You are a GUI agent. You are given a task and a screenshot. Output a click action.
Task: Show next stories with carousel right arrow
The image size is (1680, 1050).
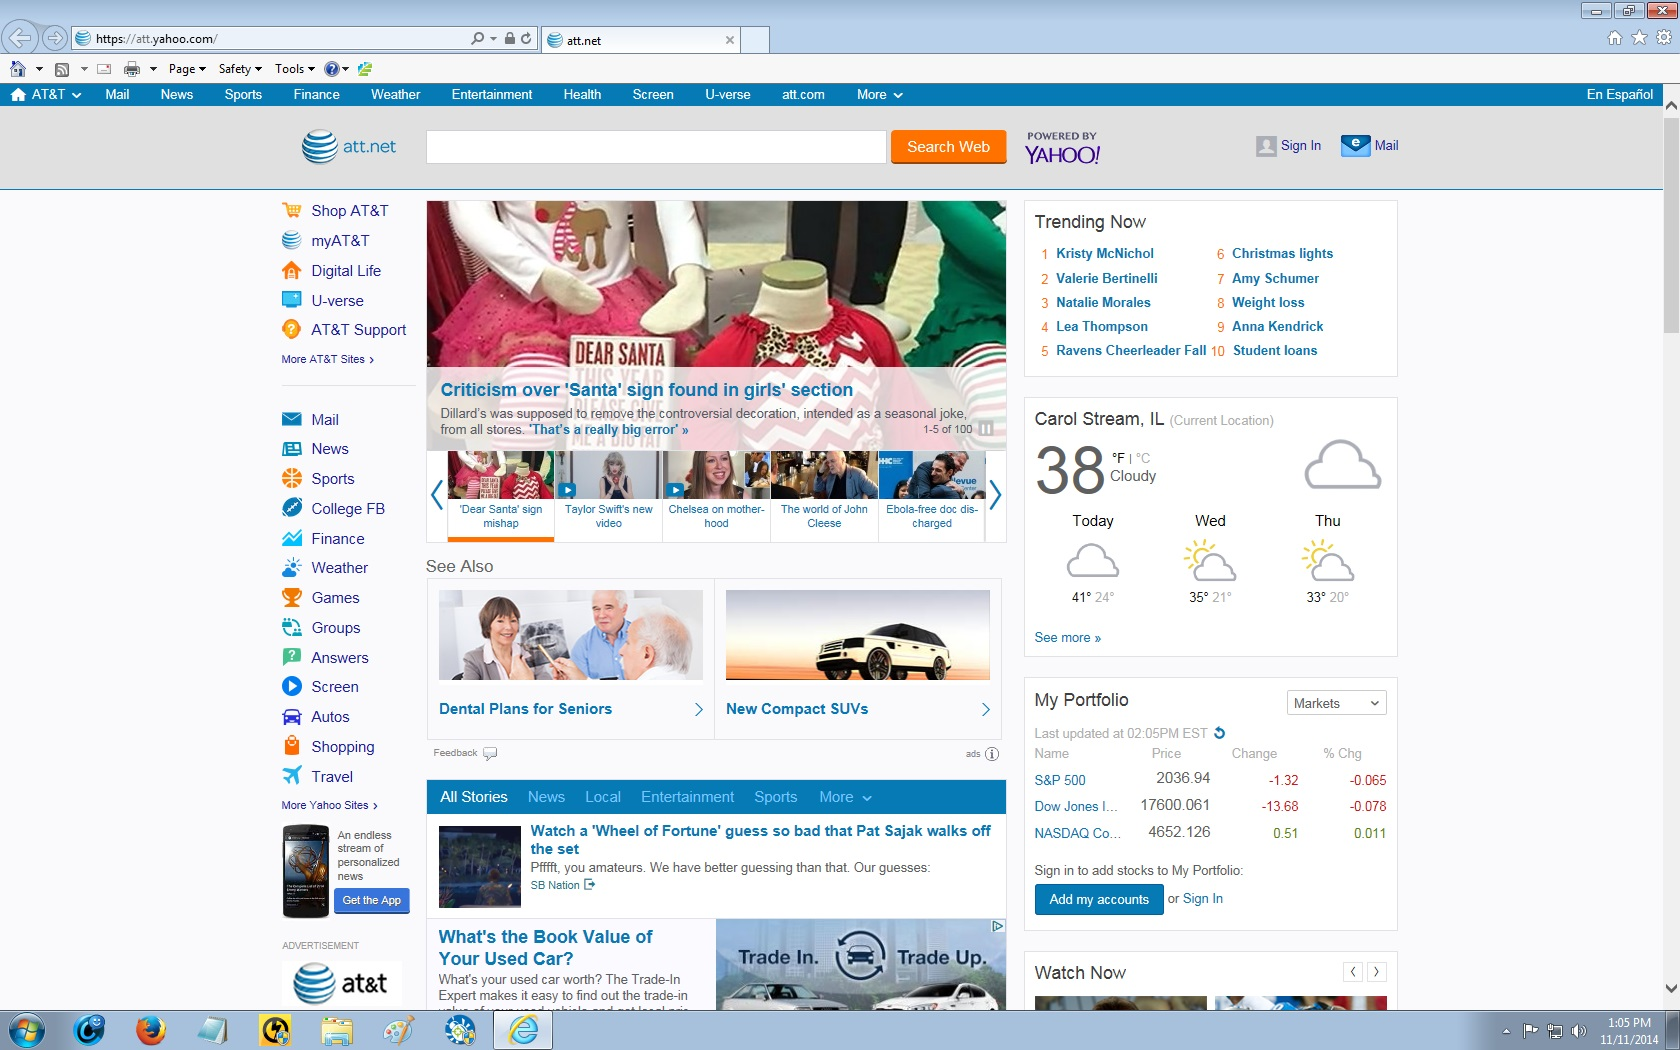tap(995, 495)
